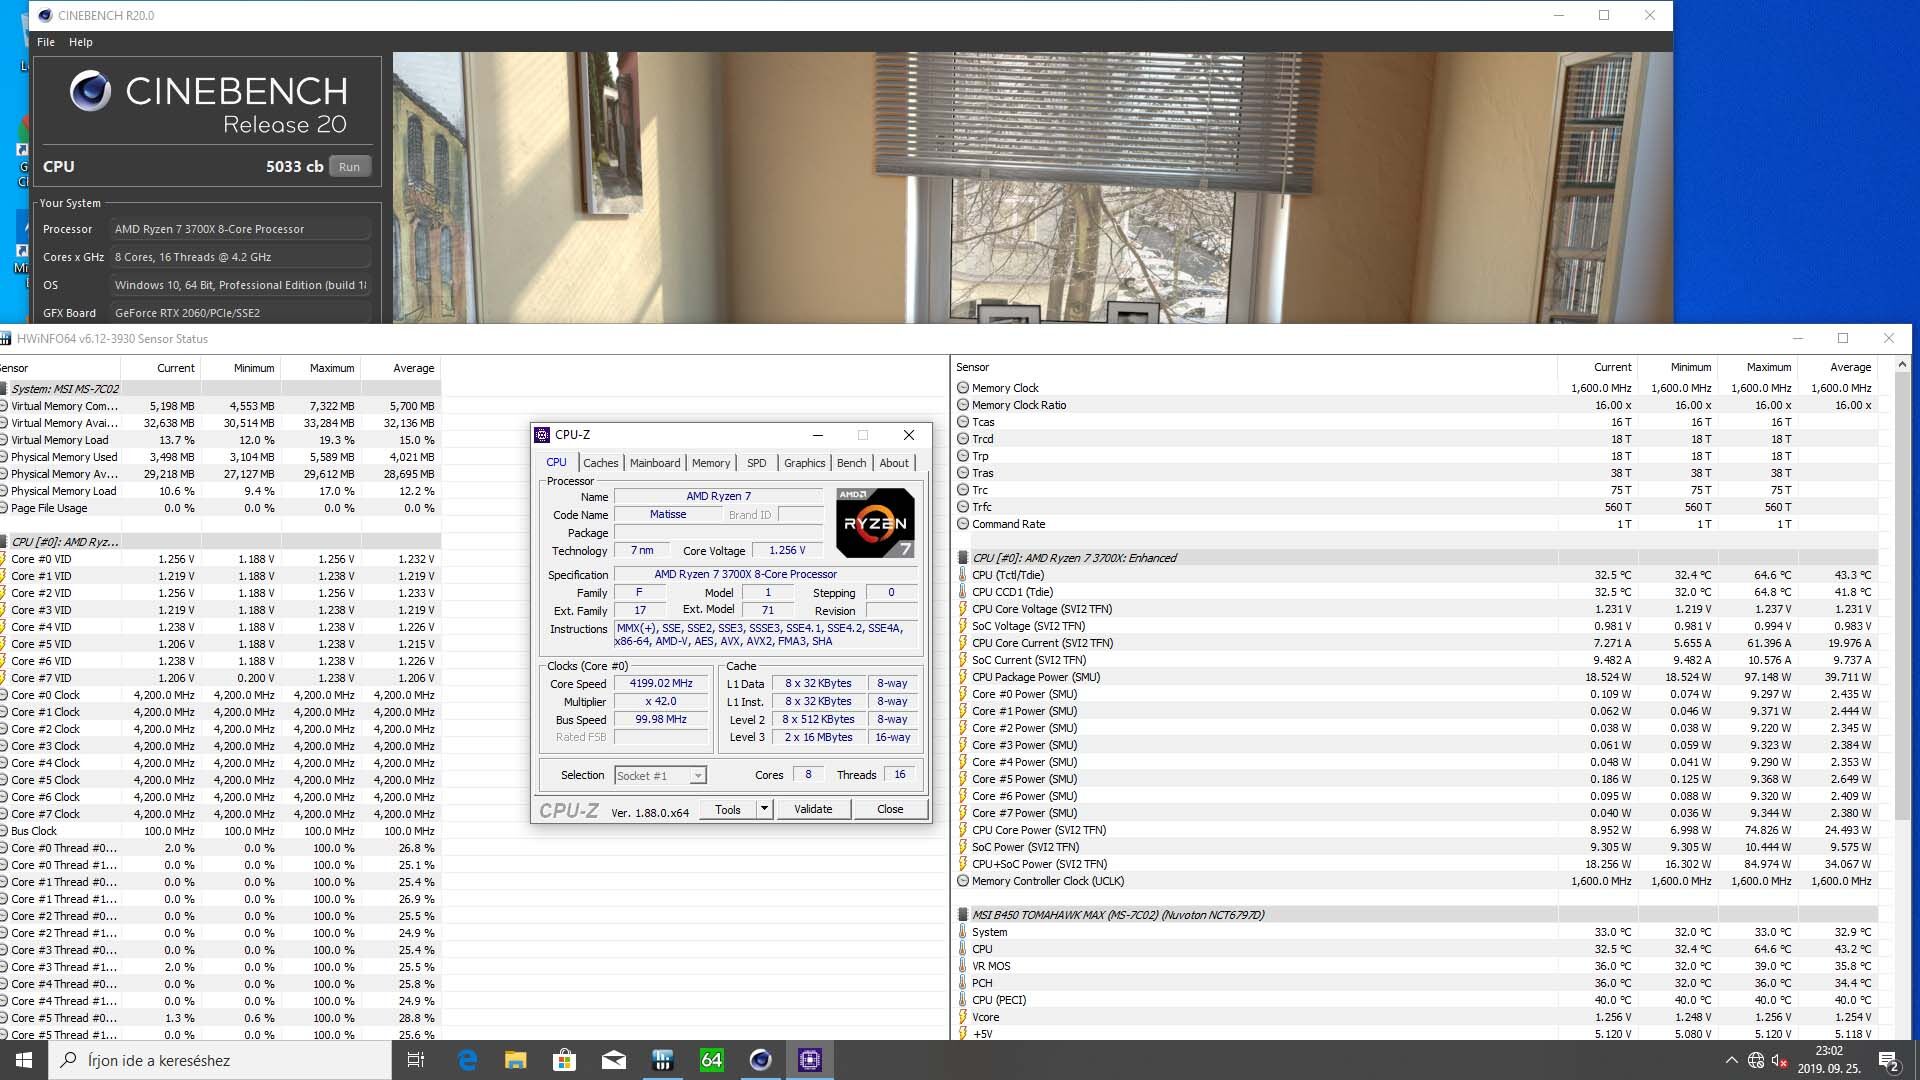Viewport: 1920px width, 1080px height.
Task: Switch to the Caches tab in CPU-Z
Action: coord(600,463)
